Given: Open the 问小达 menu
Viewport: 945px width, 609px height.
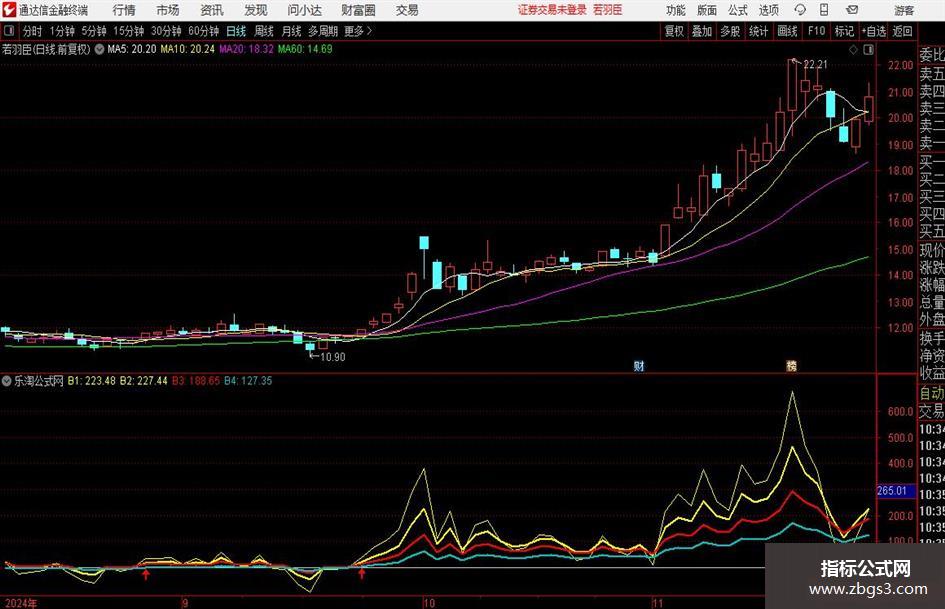Looking at the screenshot, I should (x=304, y=10).
